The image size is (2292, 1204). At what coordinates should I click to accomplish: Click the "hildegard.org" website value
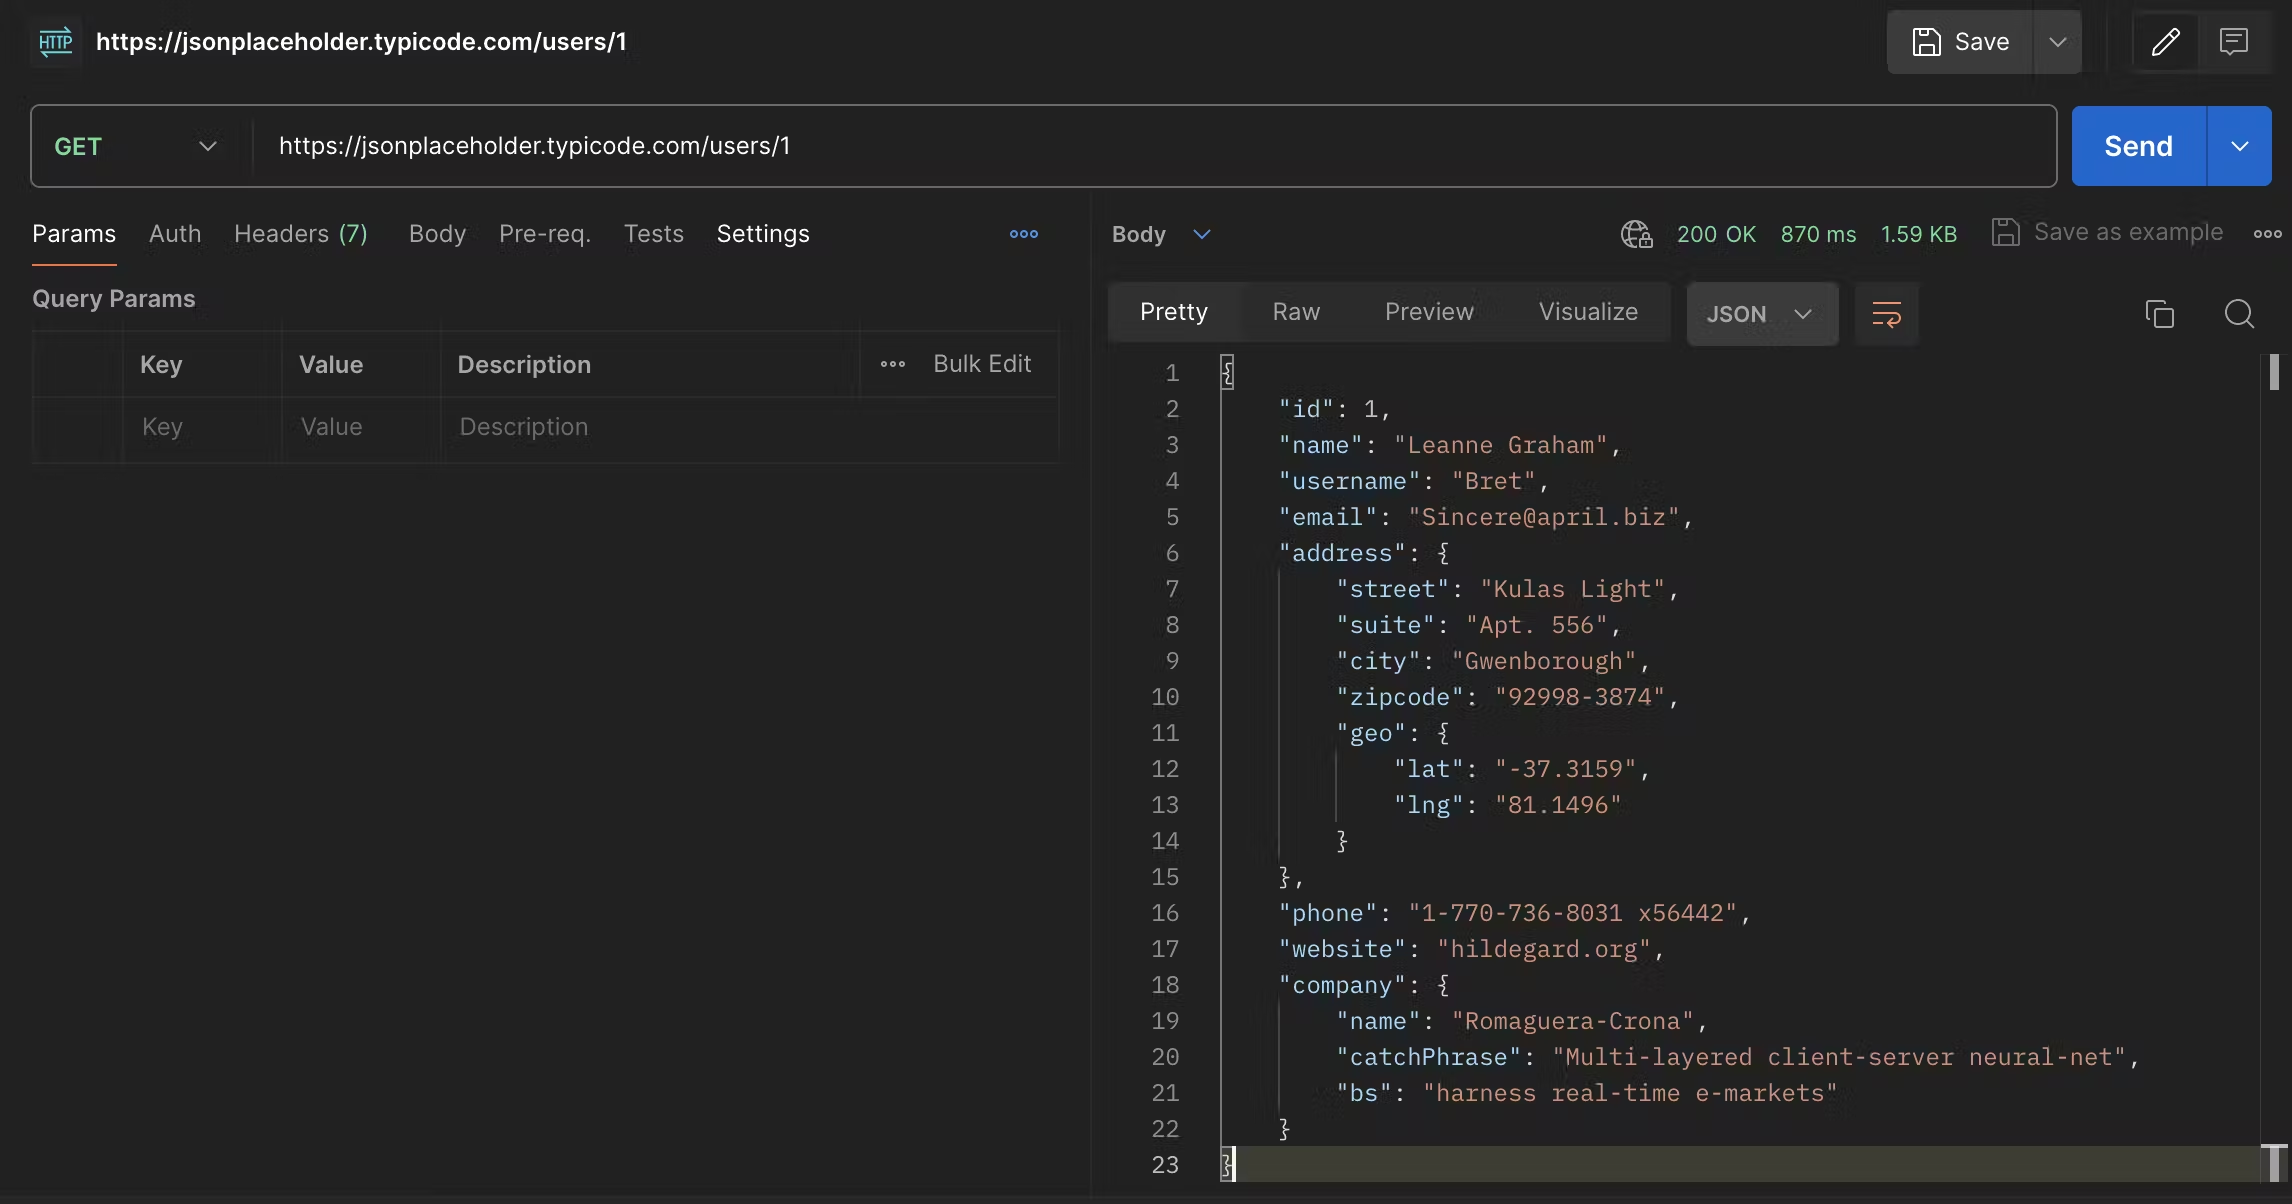click(x=1543, y=949)
